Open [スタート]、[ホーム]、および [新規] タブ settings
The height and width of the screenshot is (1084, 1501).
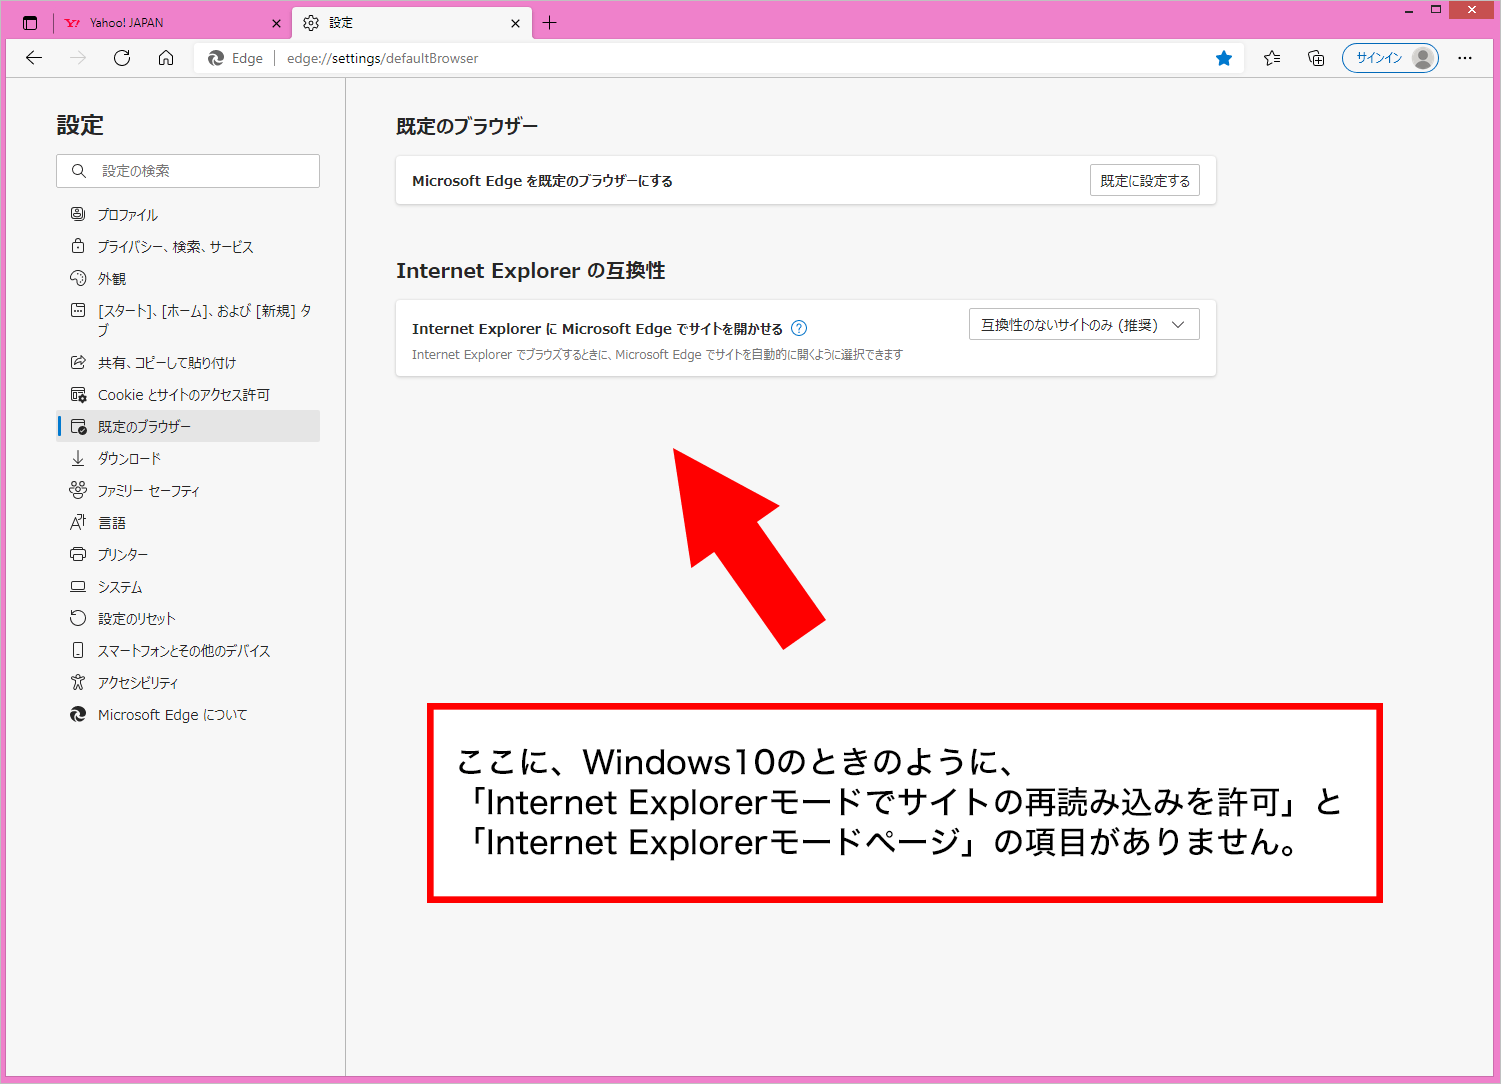[189, 320]
